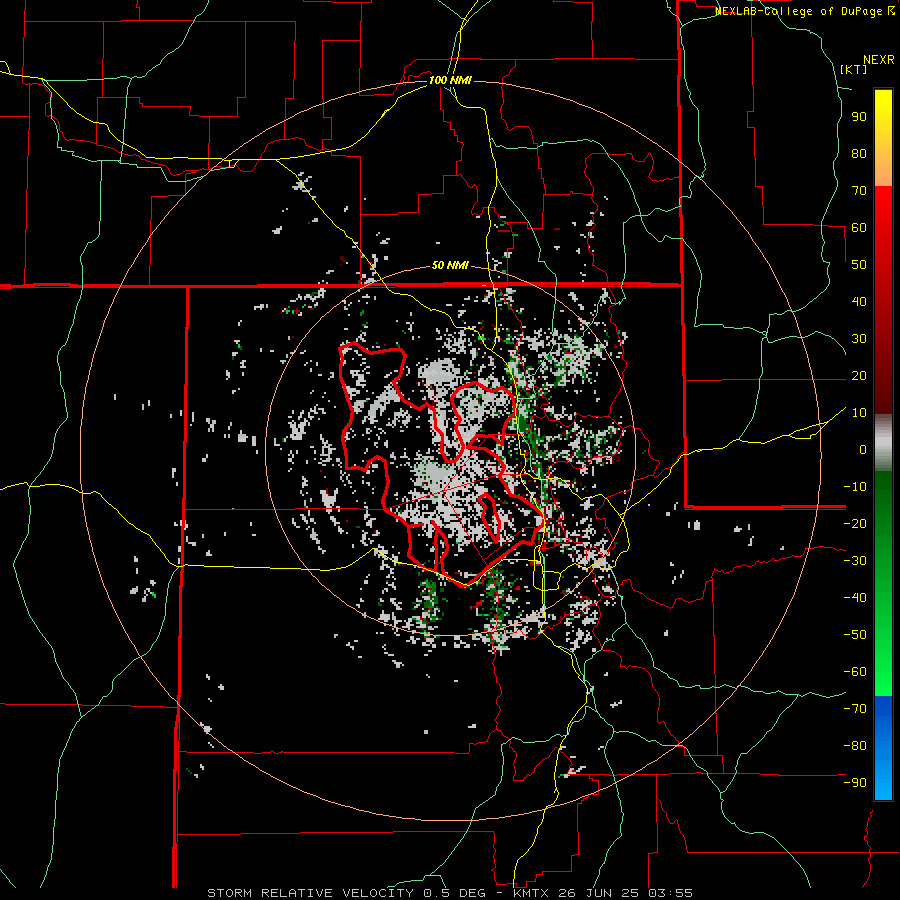Screen dimensions: 900x900
Task: Click the "26 JUN 25" date text
Action: pyautogui.click(x=602, y=893)
